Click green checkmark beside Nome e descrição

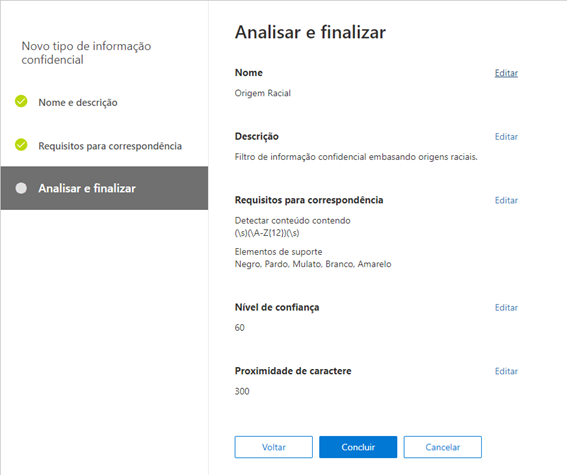click(x=21, y=102)
